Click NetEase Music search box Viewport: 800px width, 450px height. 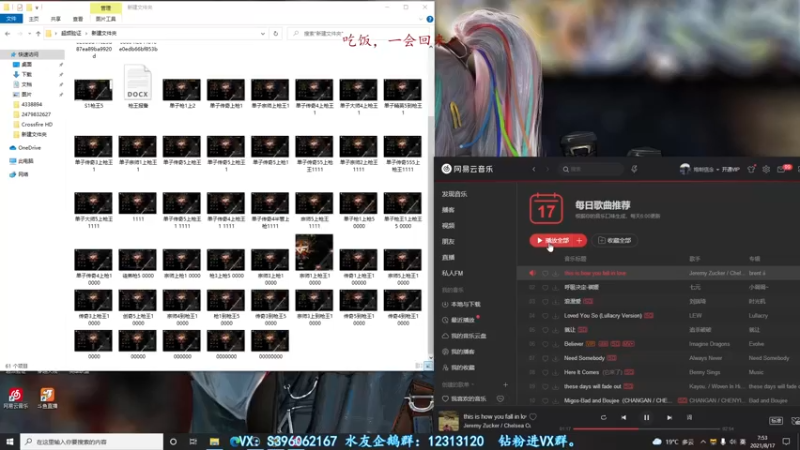click(x=592, y=169)
